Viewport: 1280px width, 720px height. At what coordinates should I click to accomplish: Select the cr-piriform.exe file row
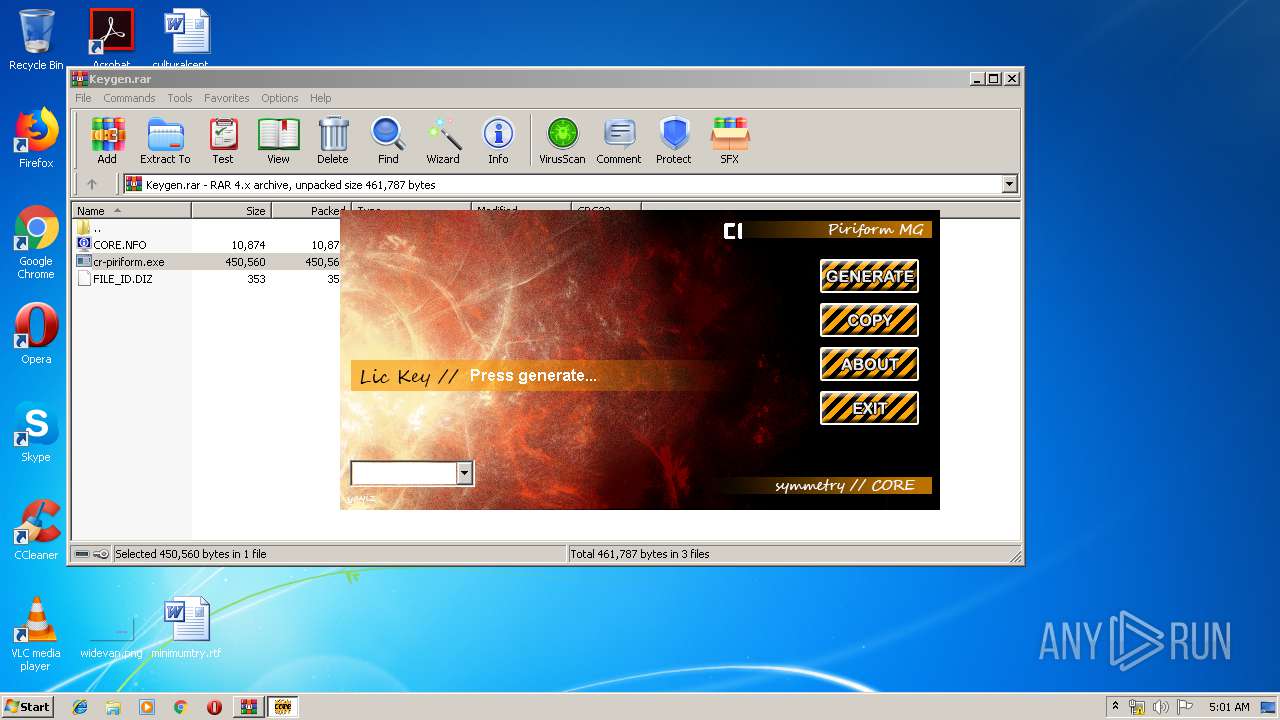pyautogui.click(x=206, y=262)
